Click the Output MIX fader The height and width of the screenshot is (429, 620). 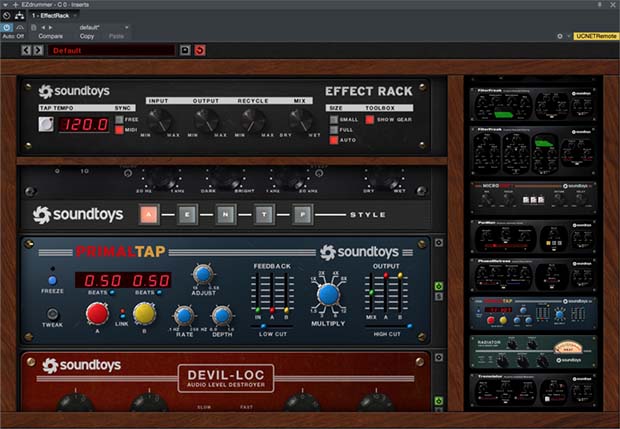coord(371,293)
